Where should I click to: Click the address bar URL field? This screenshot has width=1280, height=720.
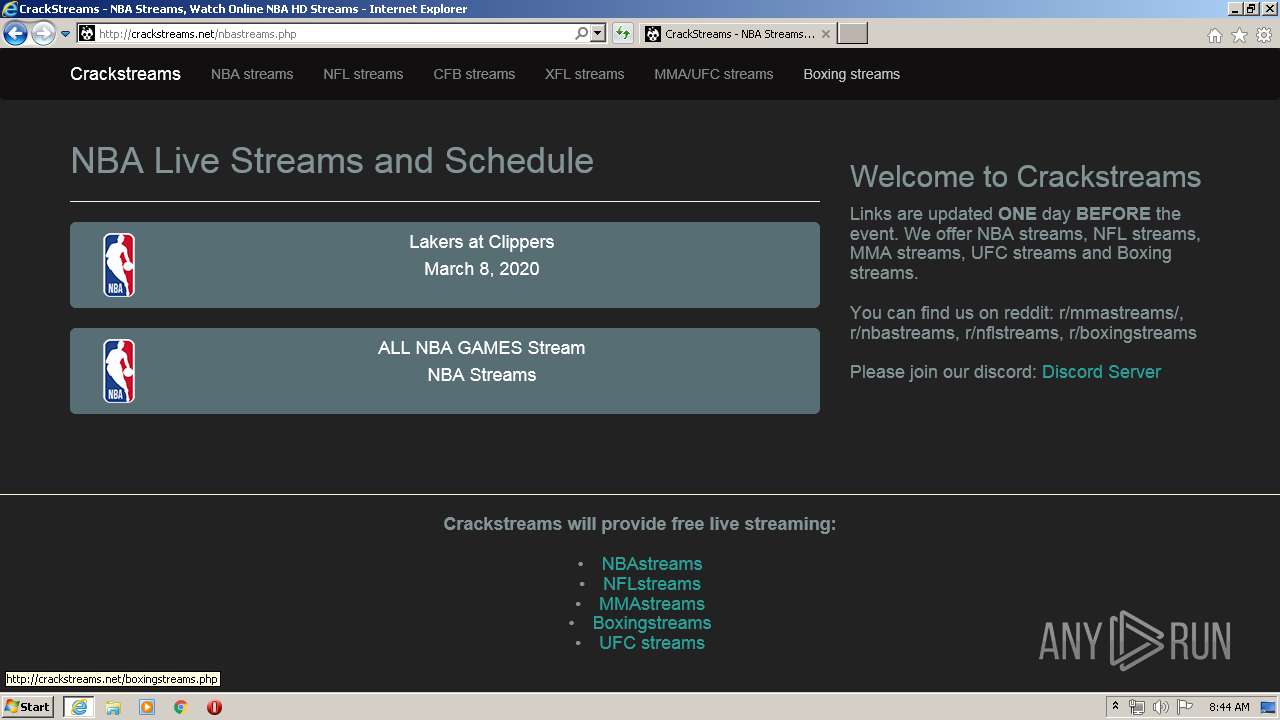point(335,34)
